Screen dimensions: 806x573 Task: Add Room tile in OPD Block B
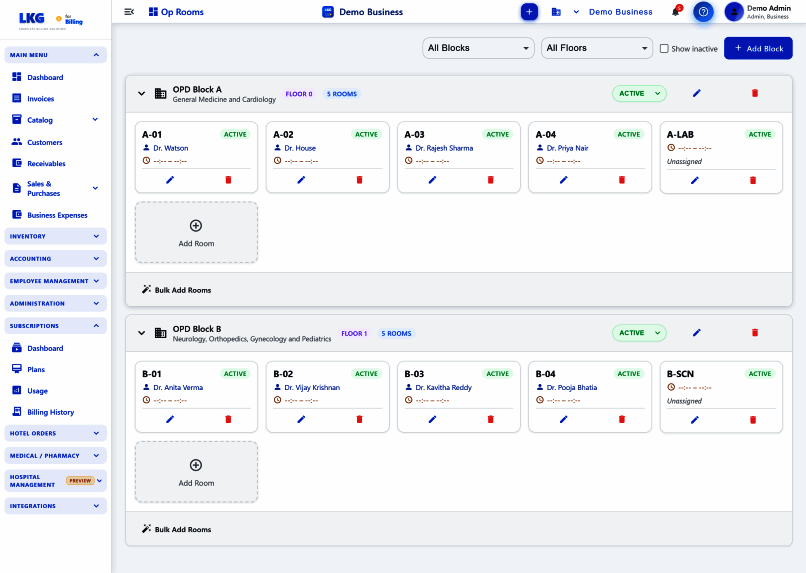click(x=196, y=472)
